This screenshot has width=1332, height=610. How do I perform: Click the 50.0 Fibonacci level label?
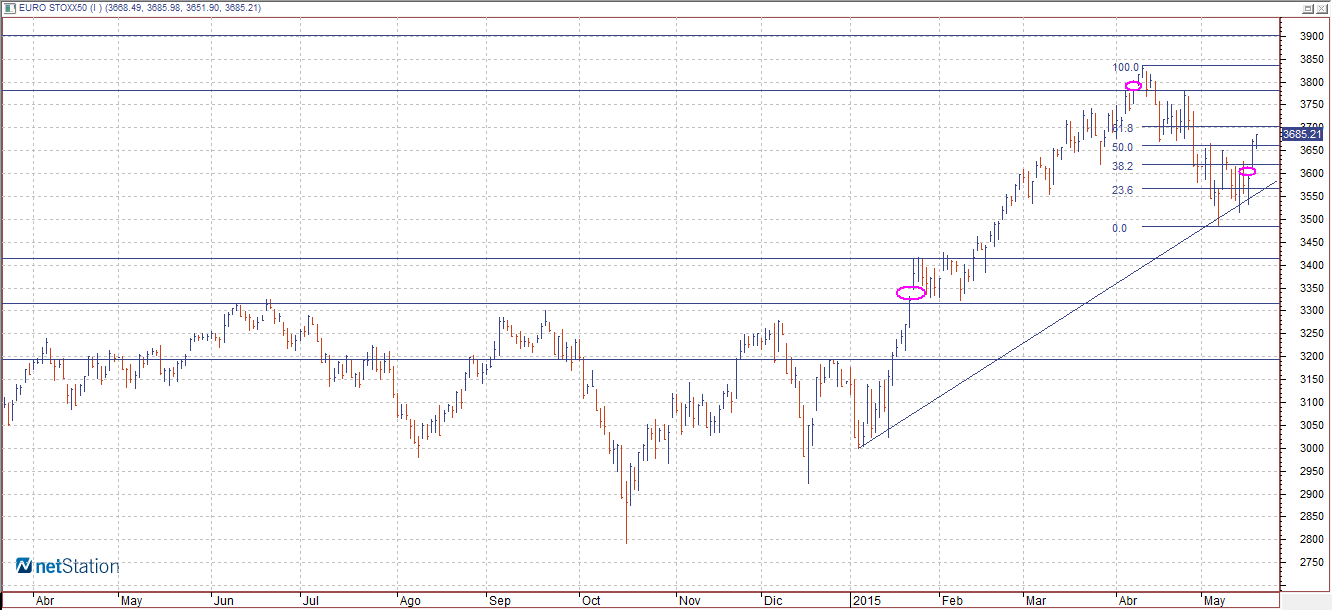click(1122, 147)
